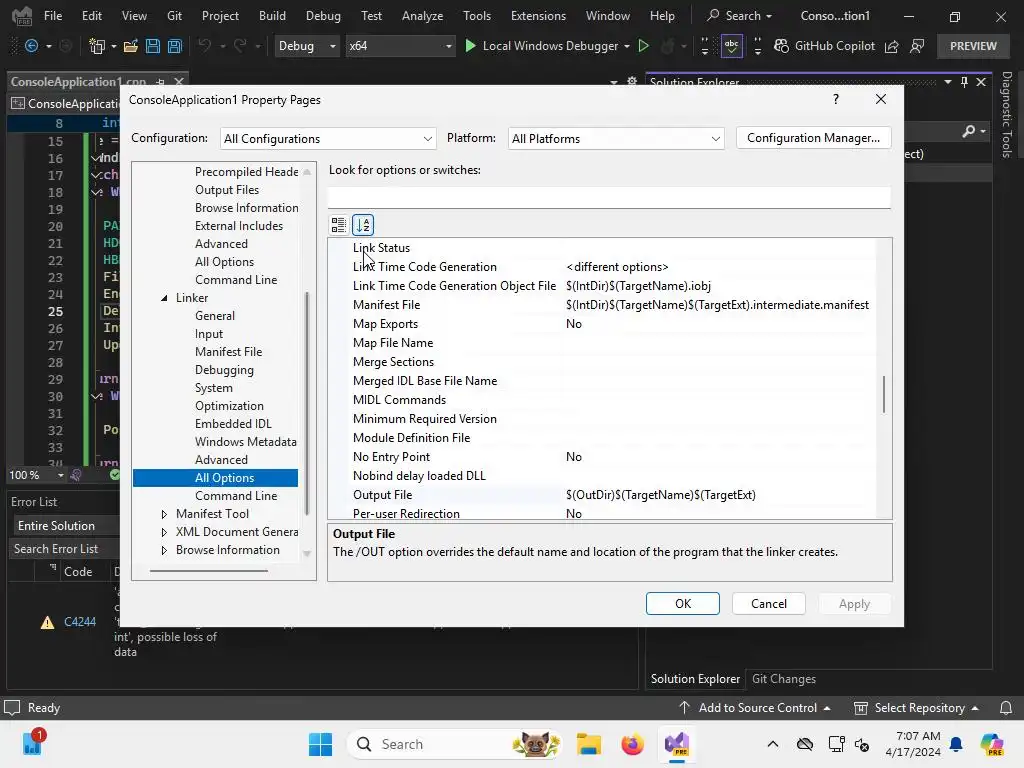Select the Output File property row
1024x768 pixels.
(x=610, y=495)
